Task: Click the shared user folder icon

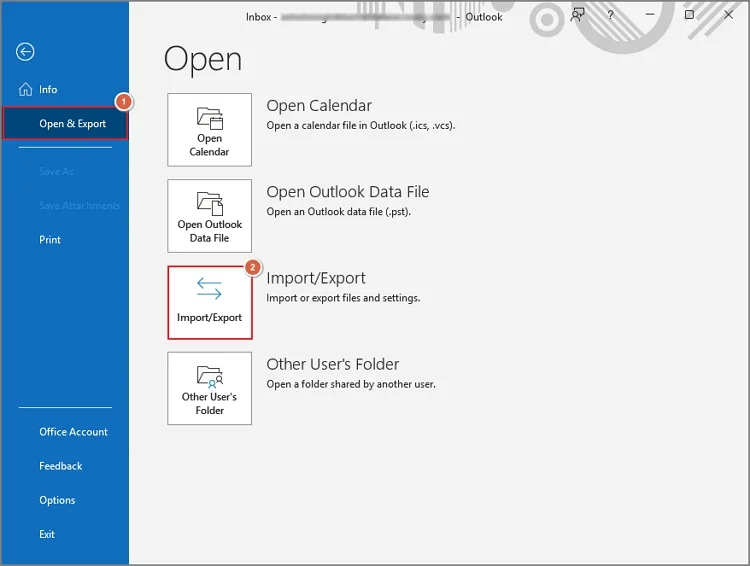Action: pos(210,377)
